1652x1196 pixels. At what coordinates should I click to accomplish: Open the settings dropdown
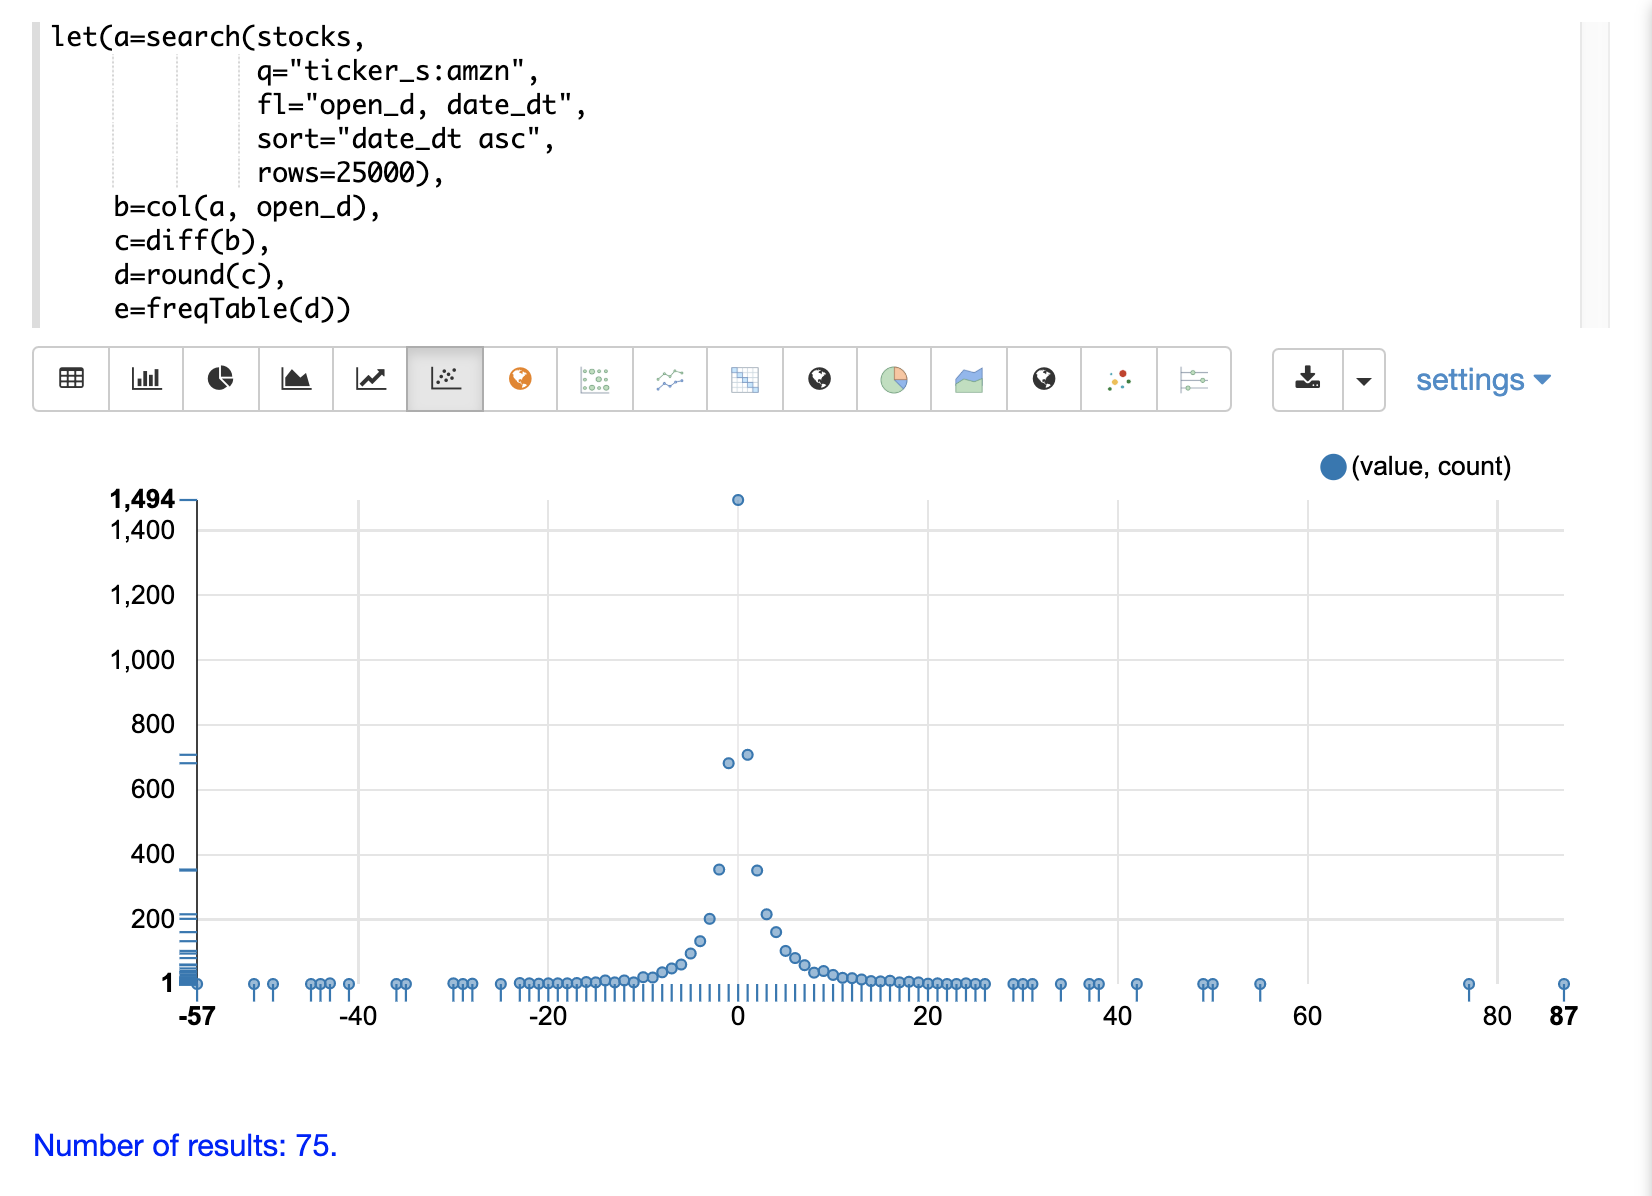click(x=1482, y=380)
